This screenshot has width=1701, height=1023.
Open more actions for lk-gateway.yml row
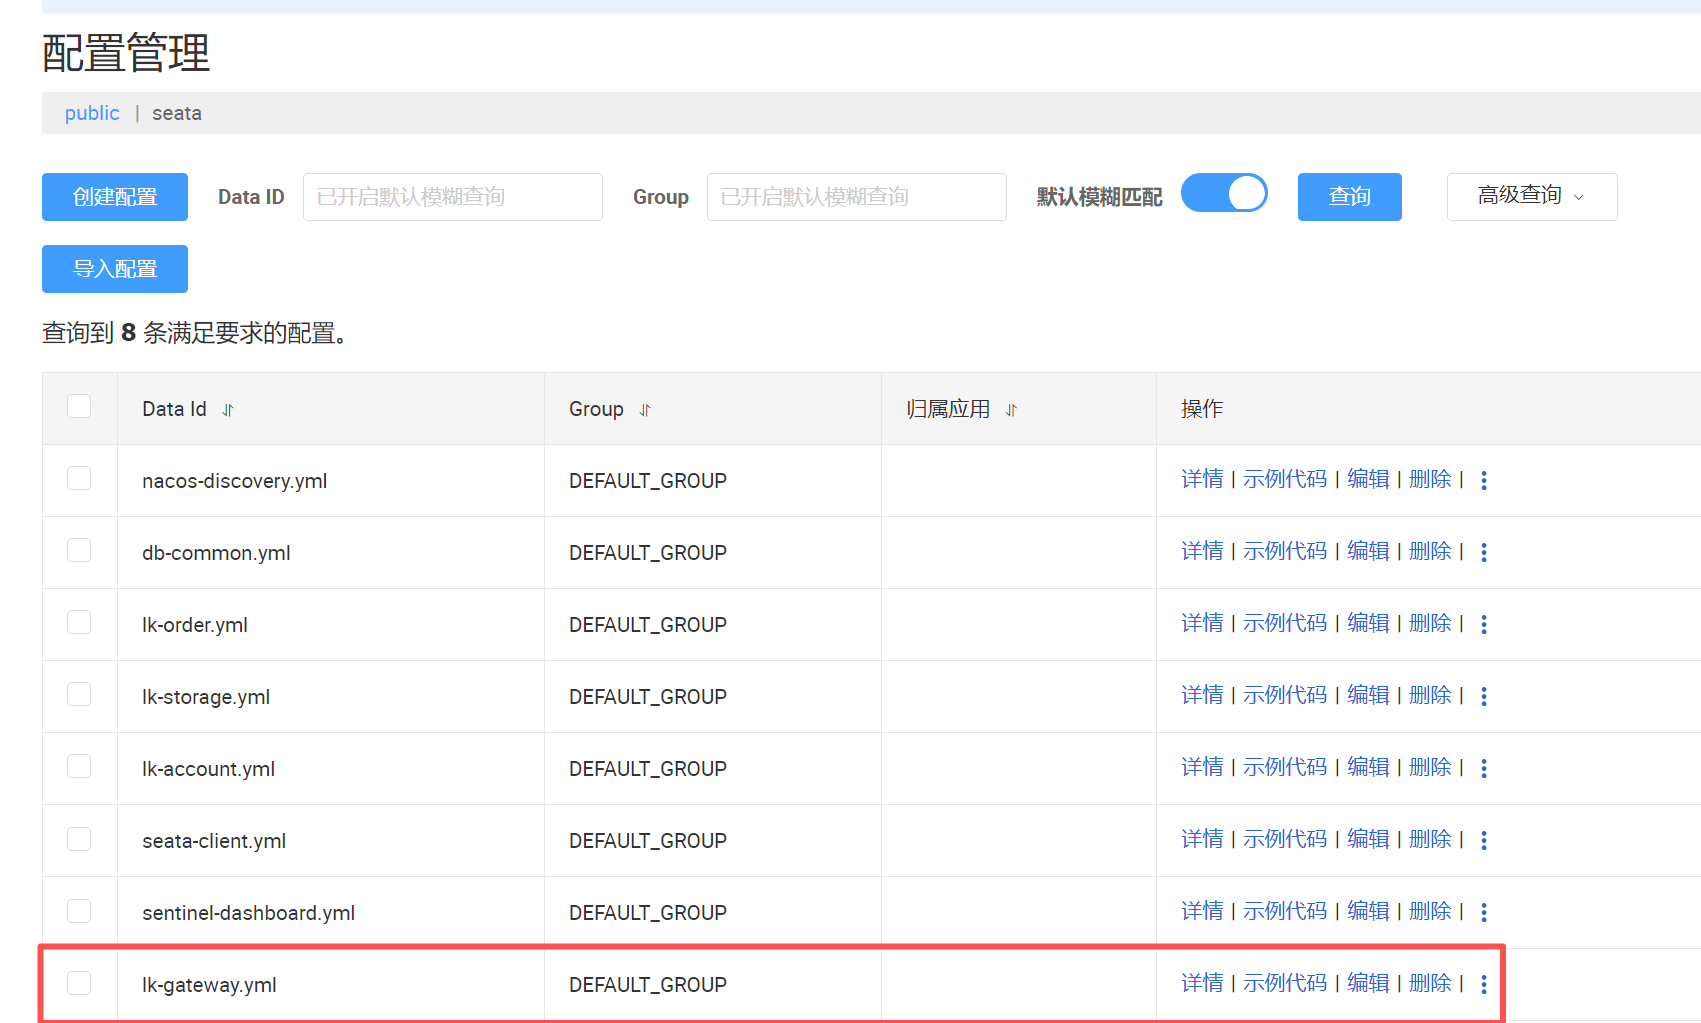[x=1484, y=984]
